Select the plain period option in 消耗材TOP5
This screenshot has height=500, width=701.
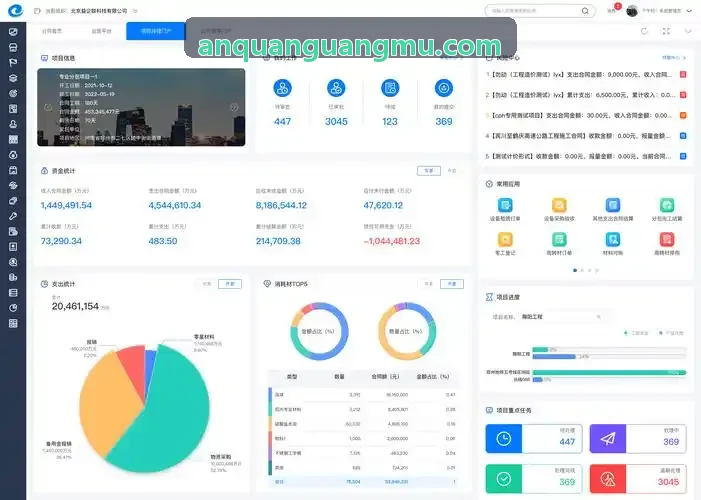[x=428, y=284]
